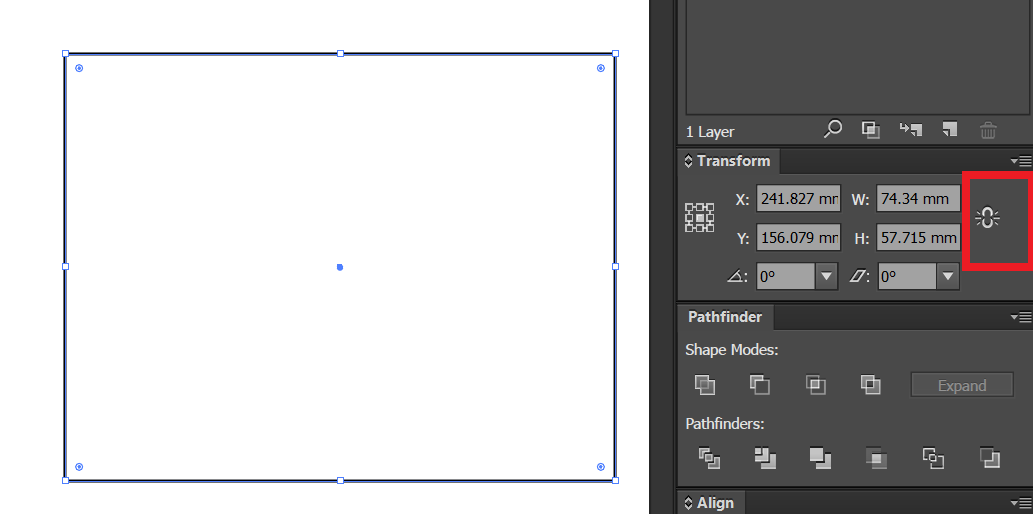Apply the Outline pathfinder

pyautogui.click(x=934, y=458)
